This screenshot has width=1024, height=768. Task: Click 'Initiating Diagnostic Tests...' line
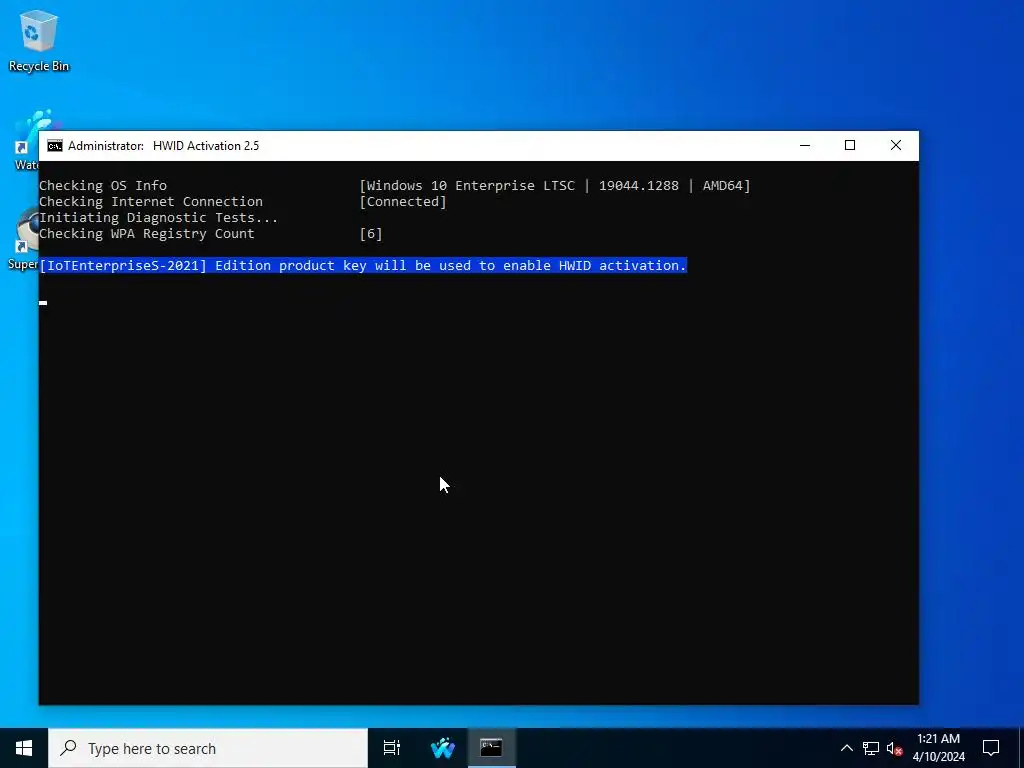point(159,217)
